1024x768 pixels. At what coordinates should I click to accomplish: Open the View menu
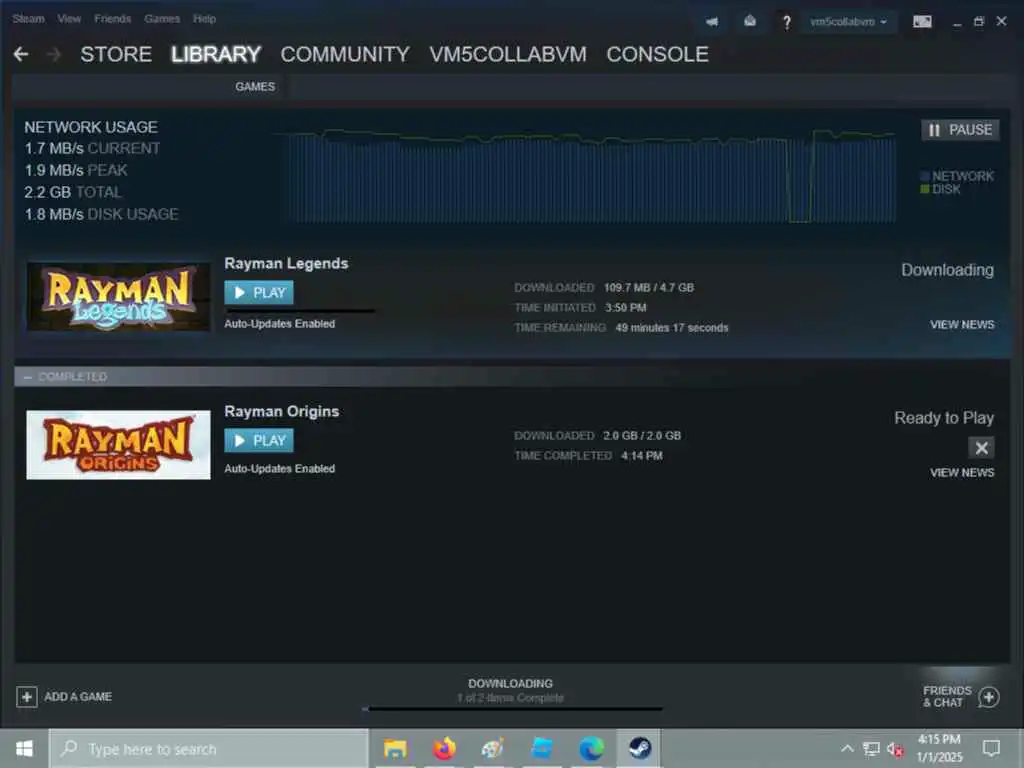[69, 19]
